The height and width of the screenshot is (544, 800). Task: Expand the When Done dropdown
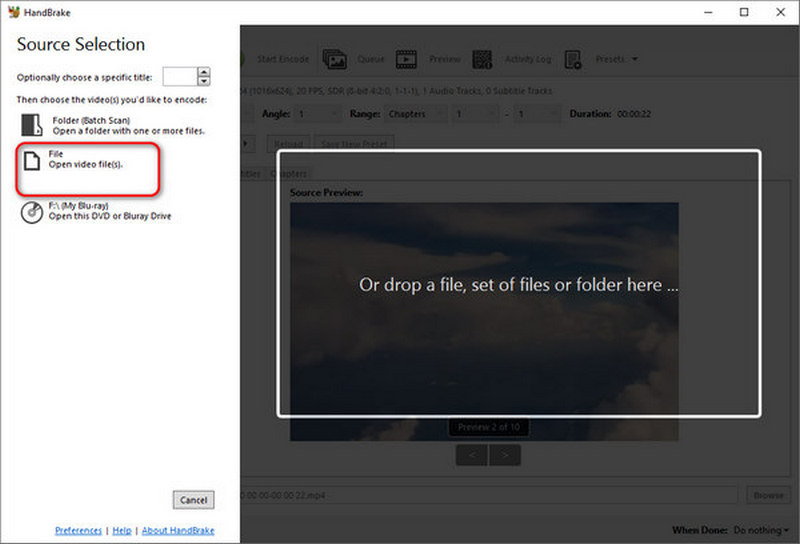(x=761, y=530)
